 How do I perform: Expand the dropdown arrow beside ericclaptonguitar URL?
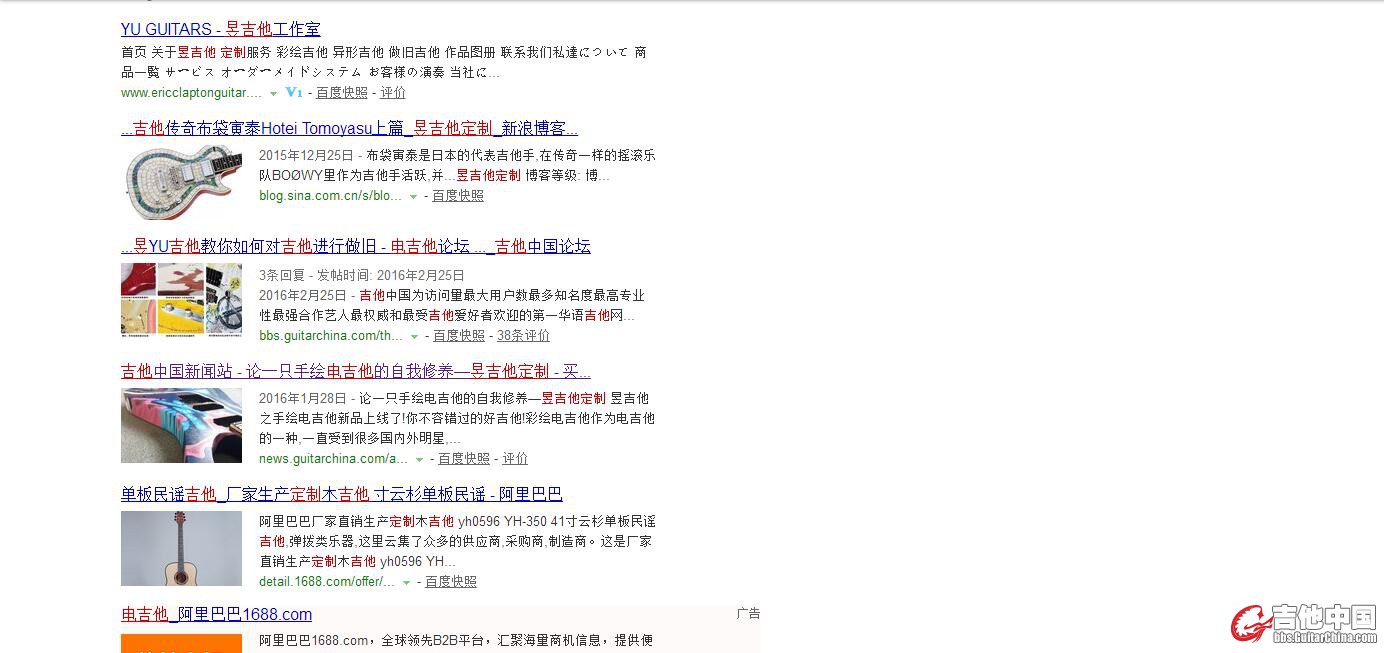click(273, 93)
